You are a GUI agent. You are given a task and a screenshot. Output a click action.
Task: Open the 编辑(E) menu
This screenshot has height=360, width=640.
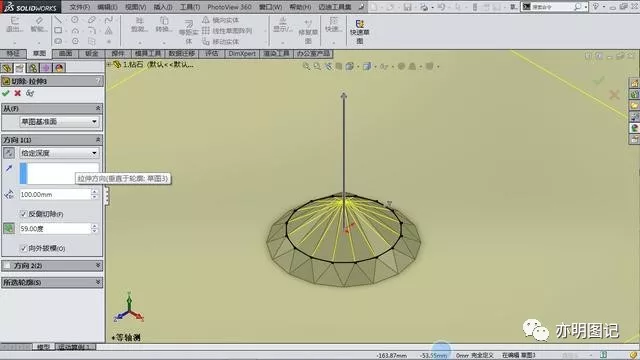pos(107,7)
